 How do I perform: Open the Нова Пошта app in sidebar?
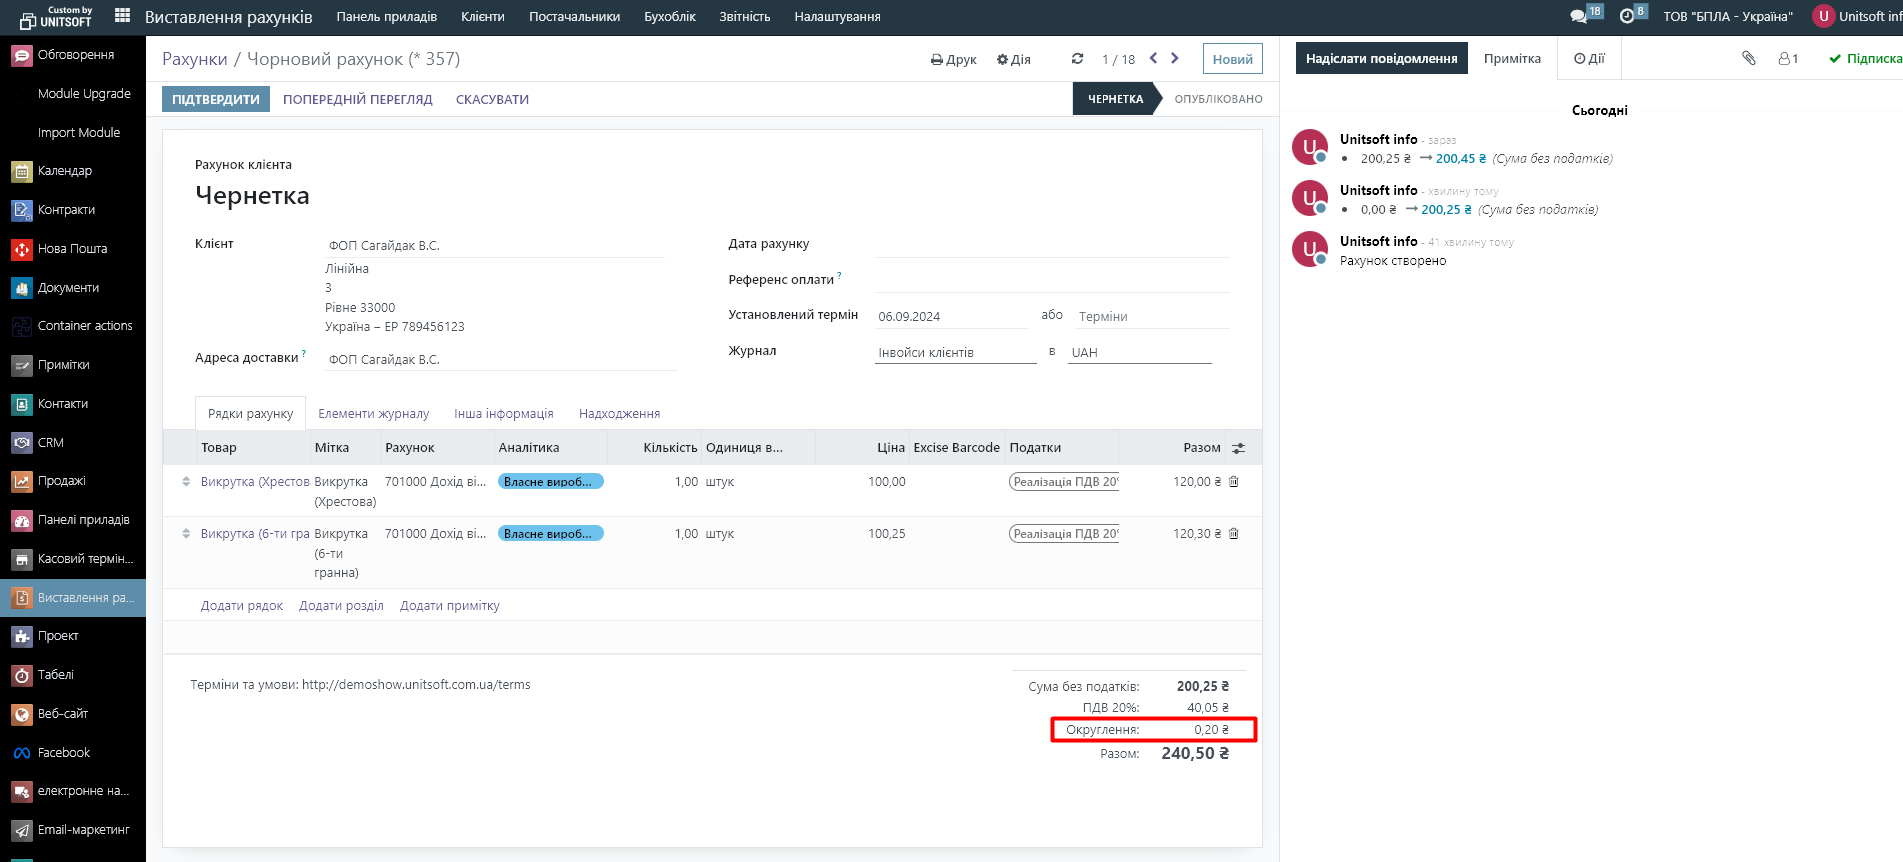pos(72,249)
